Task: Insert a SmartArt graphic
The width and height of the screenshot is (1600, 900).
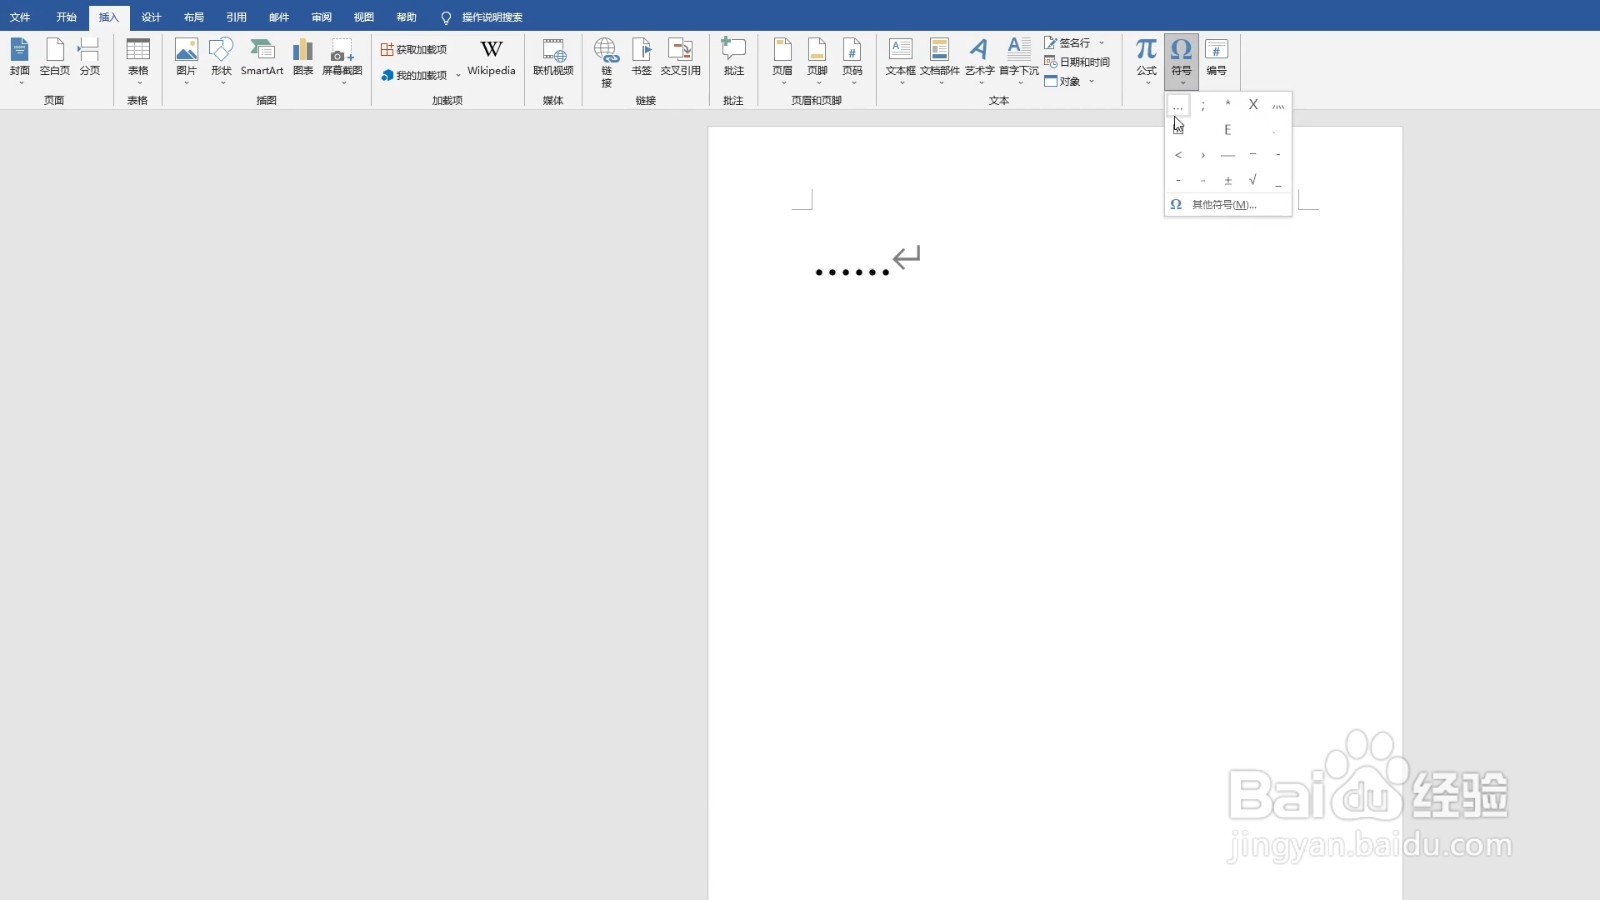Action: 262,58
